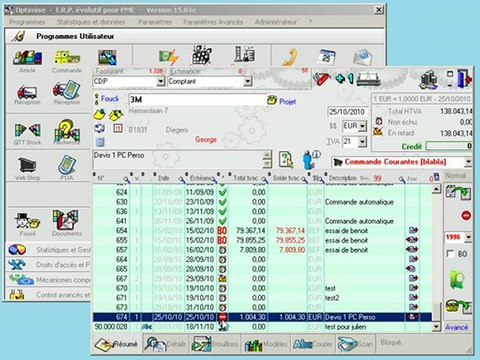Open the Statistiques et données menu
Viewport: 480px width, 360px height.
[91, 22]
